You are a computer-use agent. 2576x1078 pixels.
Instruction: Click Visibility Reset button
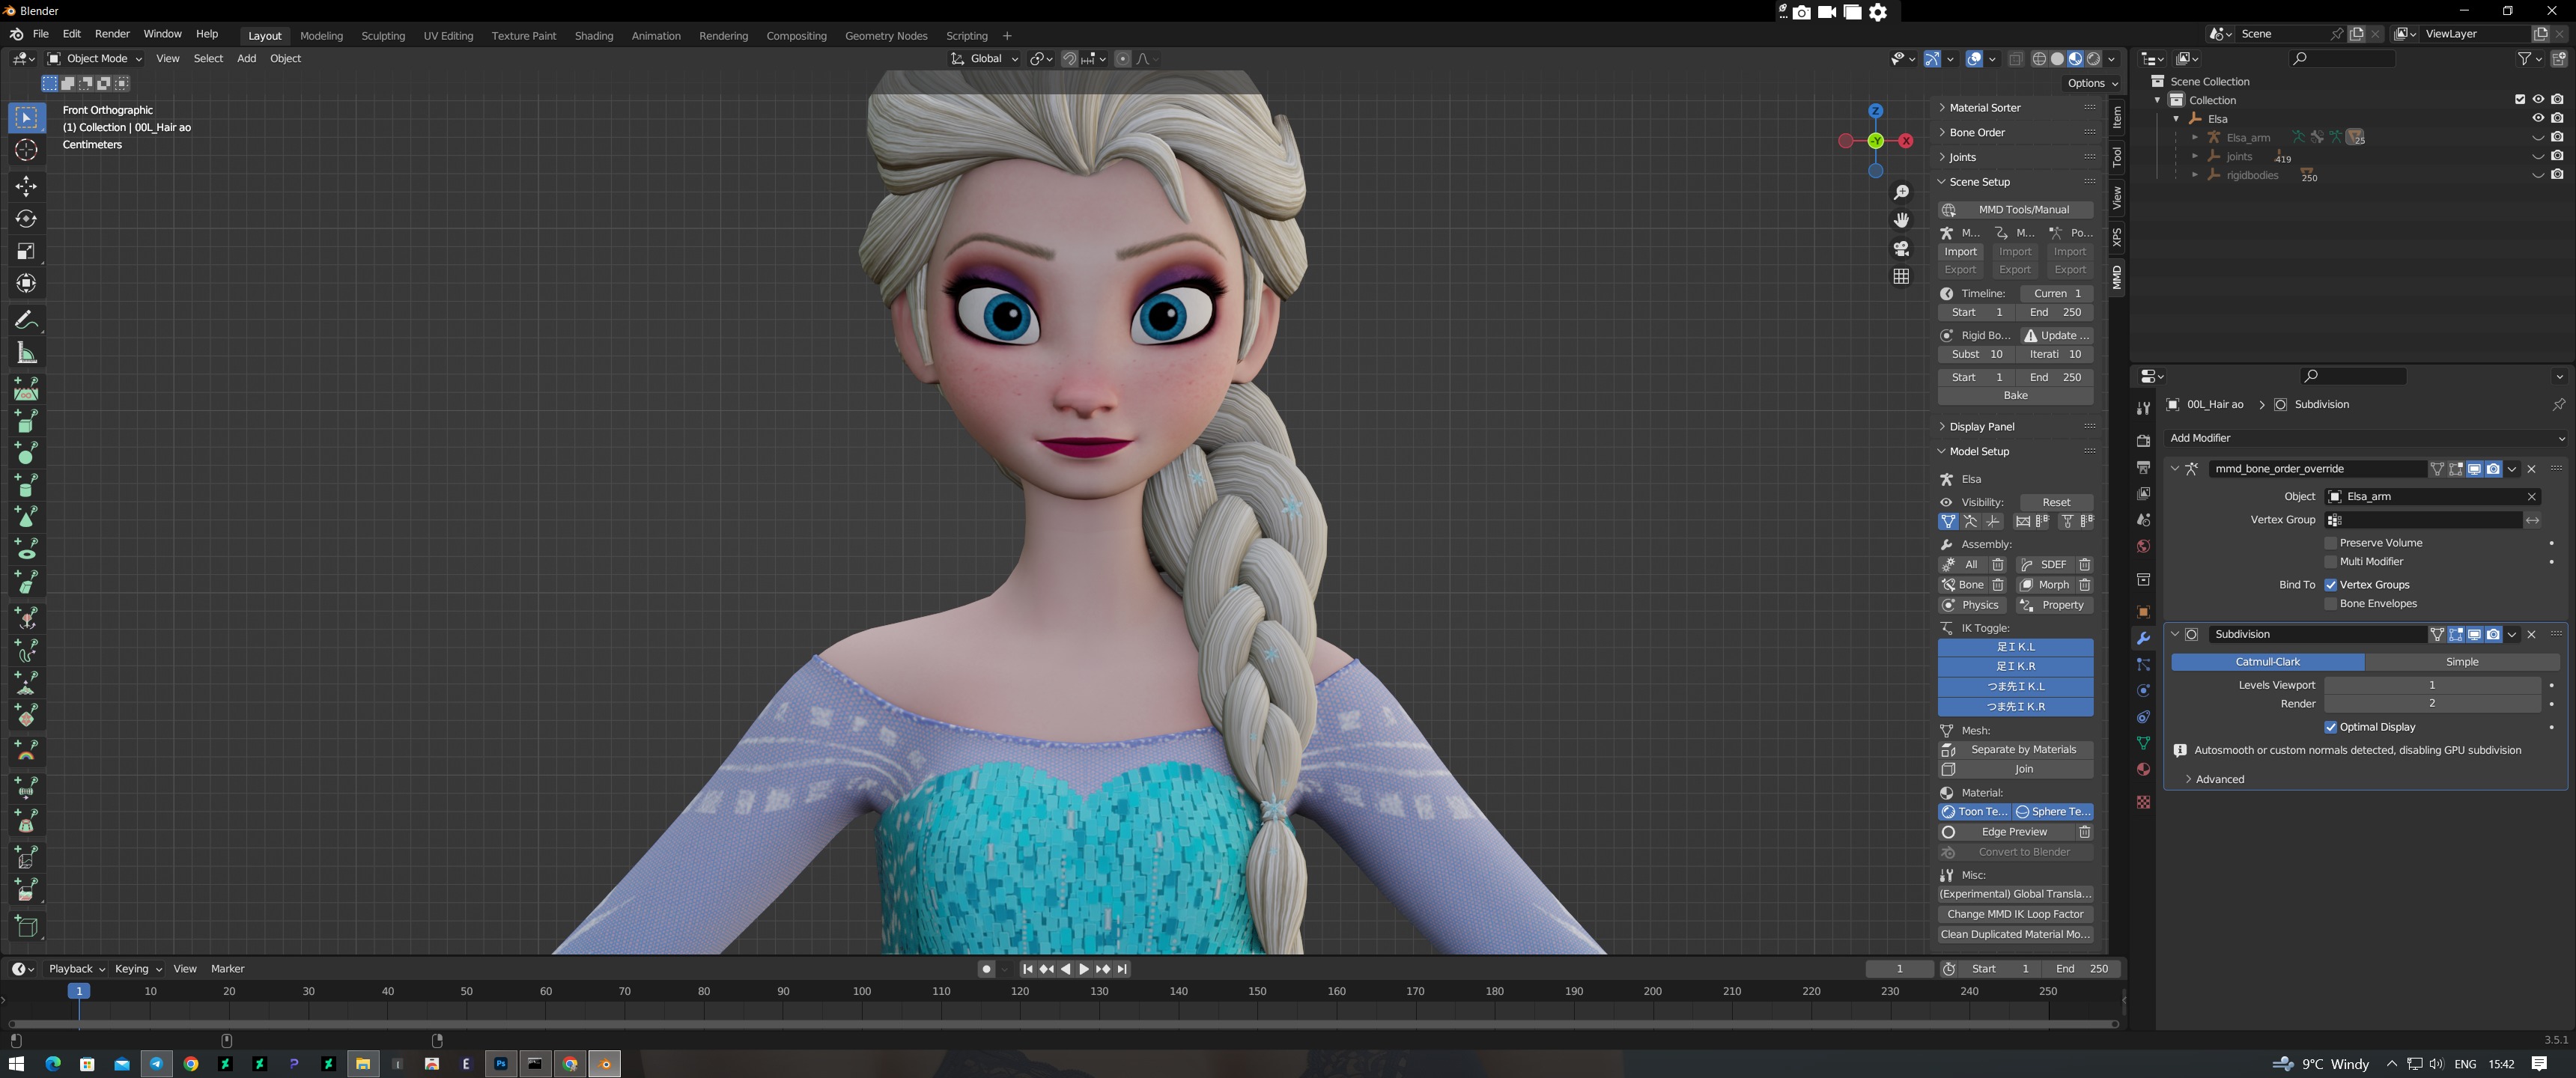pos(2056,503)
